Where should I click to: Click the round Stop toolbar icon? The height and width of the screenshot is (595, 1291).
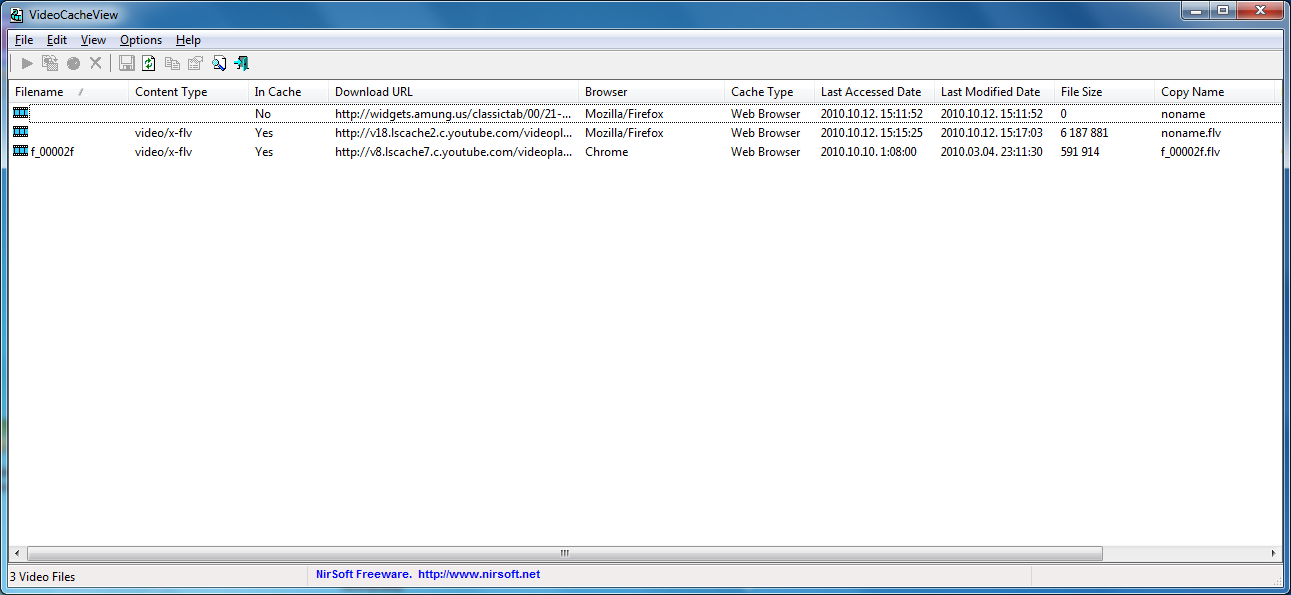click(73, 64)
